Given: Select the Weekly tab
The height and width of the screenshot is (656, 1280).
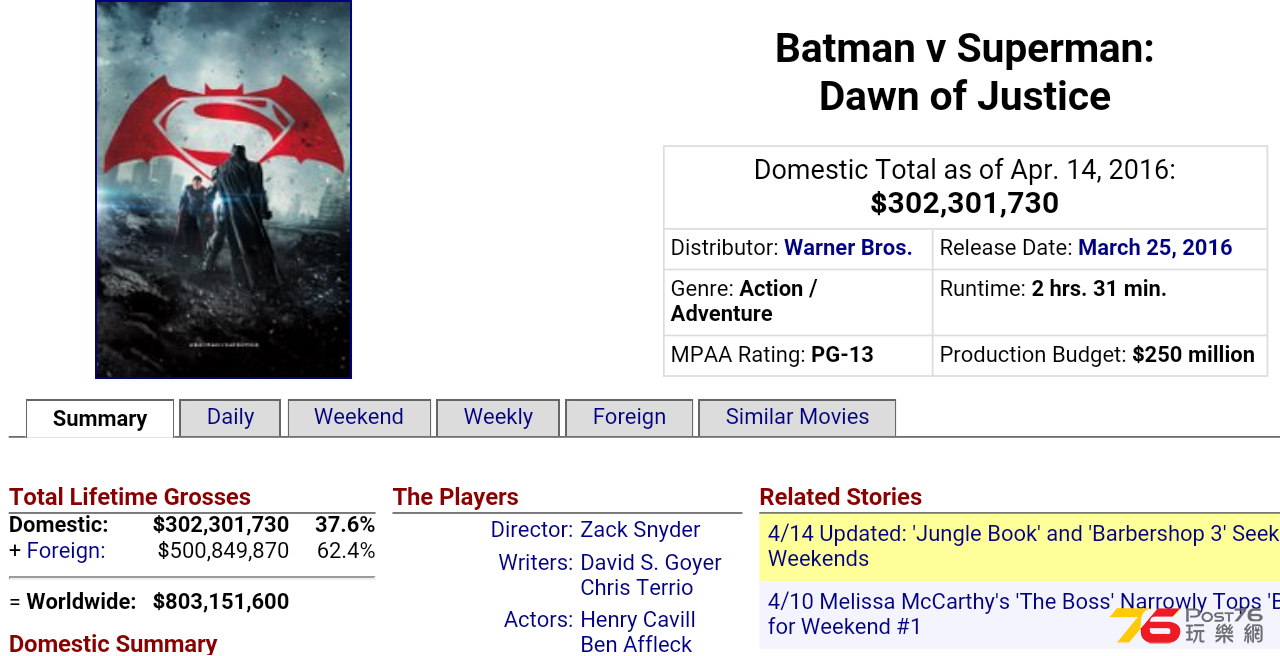Looking at the screenshot, I should click(x=498, y=417).
